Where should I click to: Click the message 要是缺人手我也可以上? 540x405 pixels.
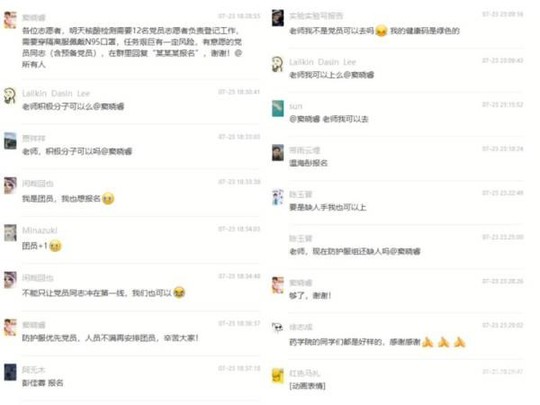pyautogui.click(x=328, y=207)
